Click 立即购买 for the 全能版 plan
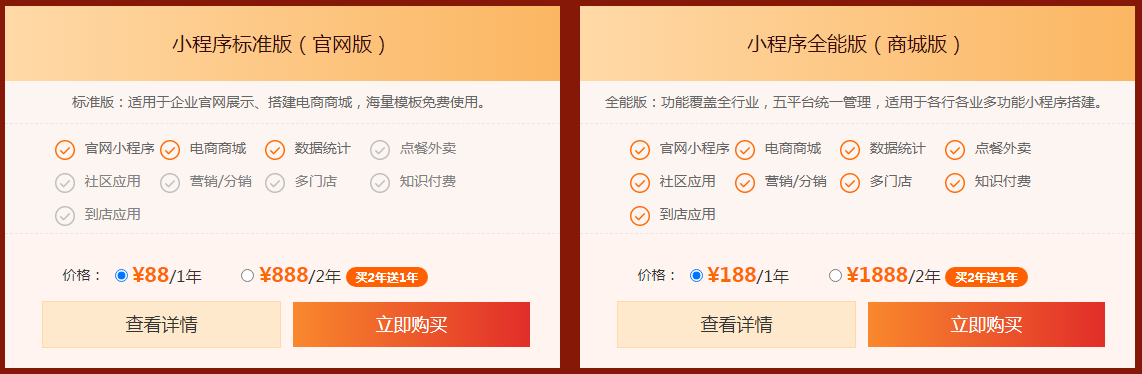The height and width of the screenshot is (374, 1142). 986,325
